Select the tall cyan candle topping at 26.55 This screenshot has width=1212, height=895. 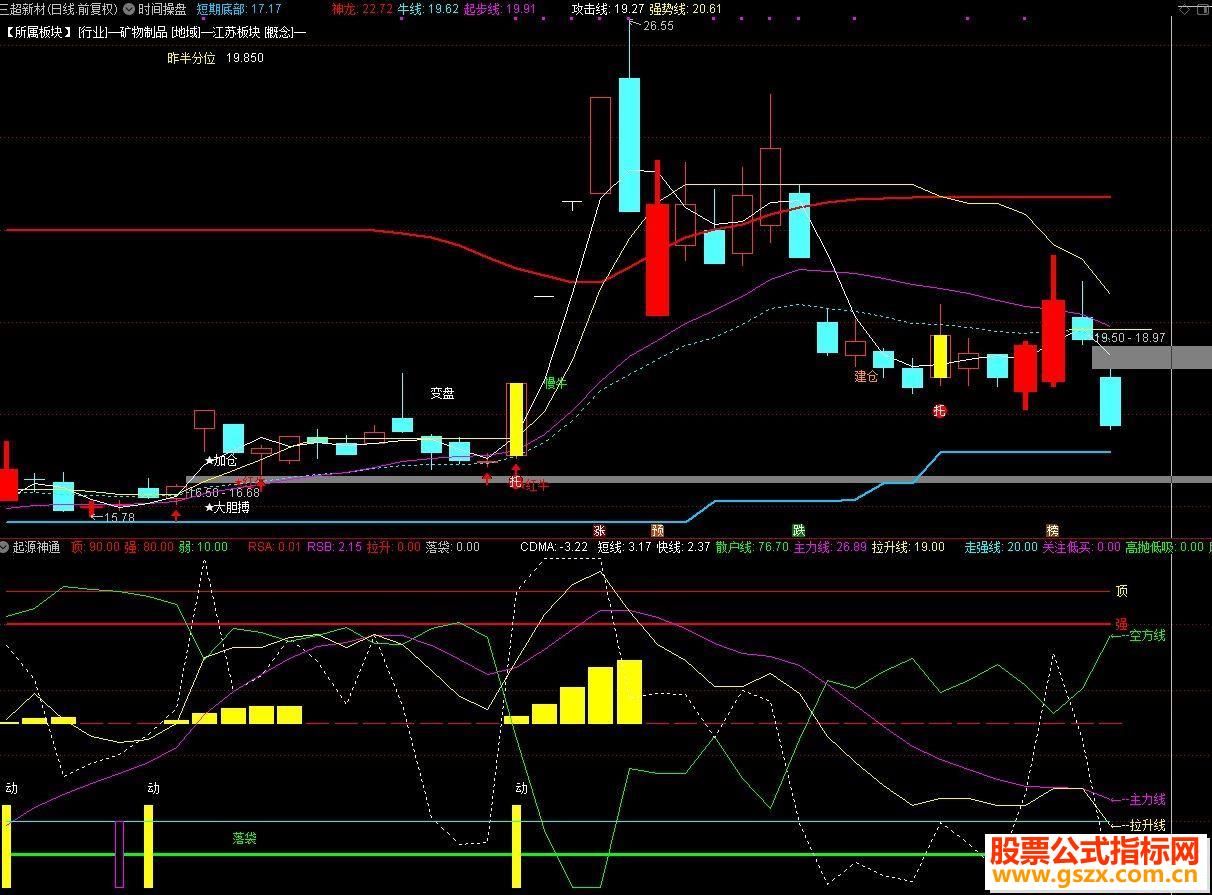629,144
